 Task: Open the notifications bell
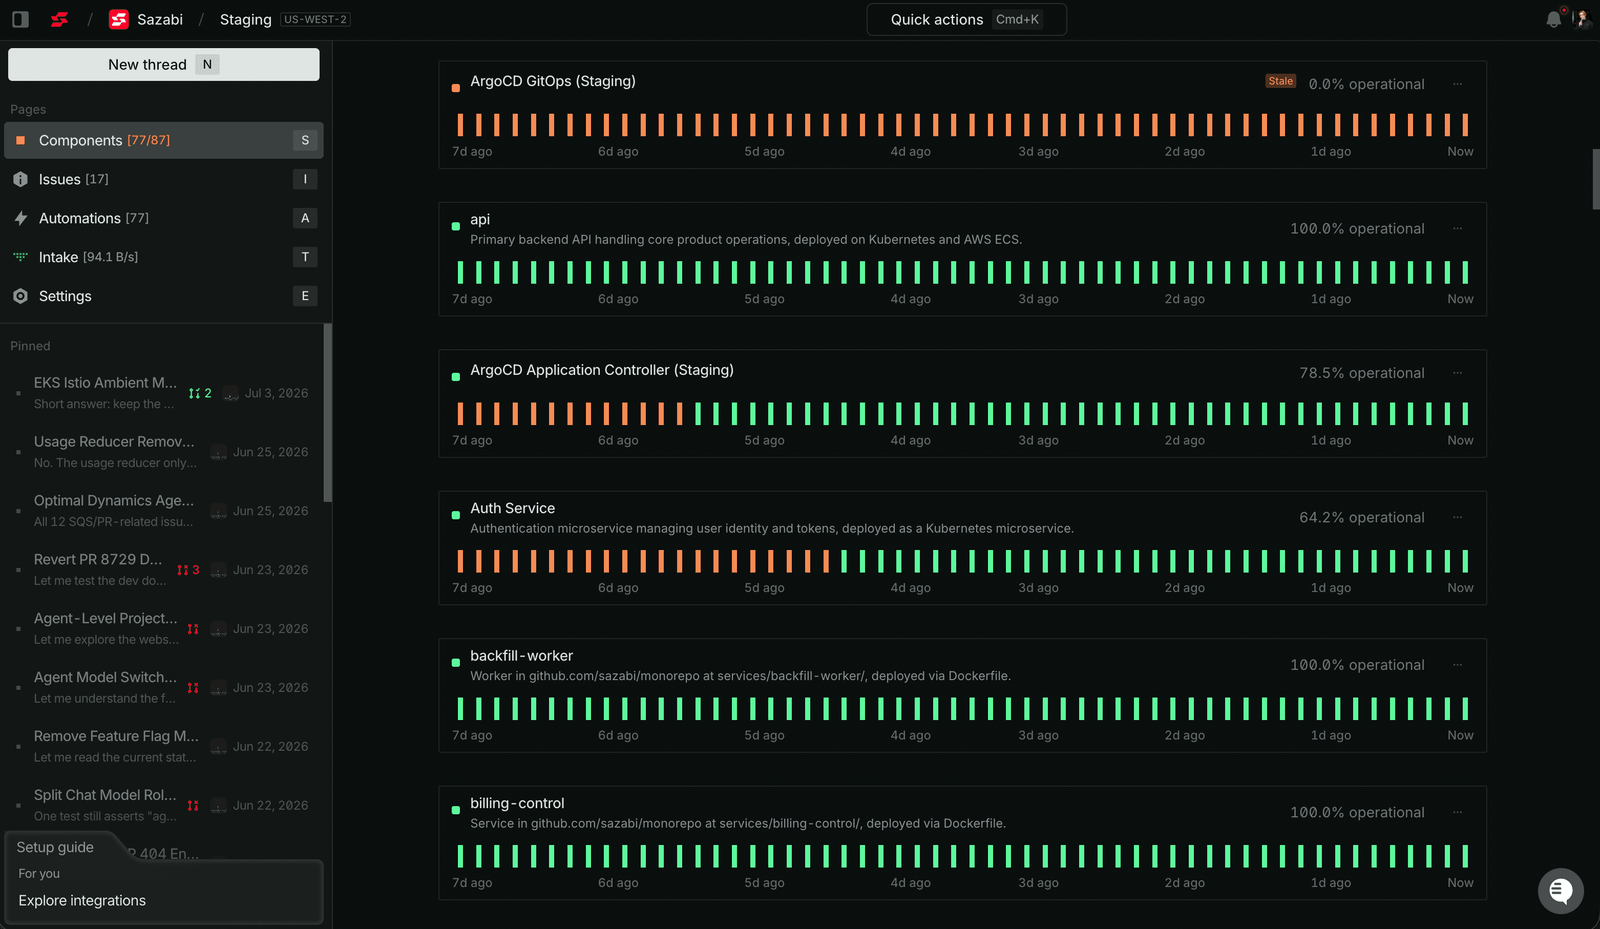click(1554, 19)
